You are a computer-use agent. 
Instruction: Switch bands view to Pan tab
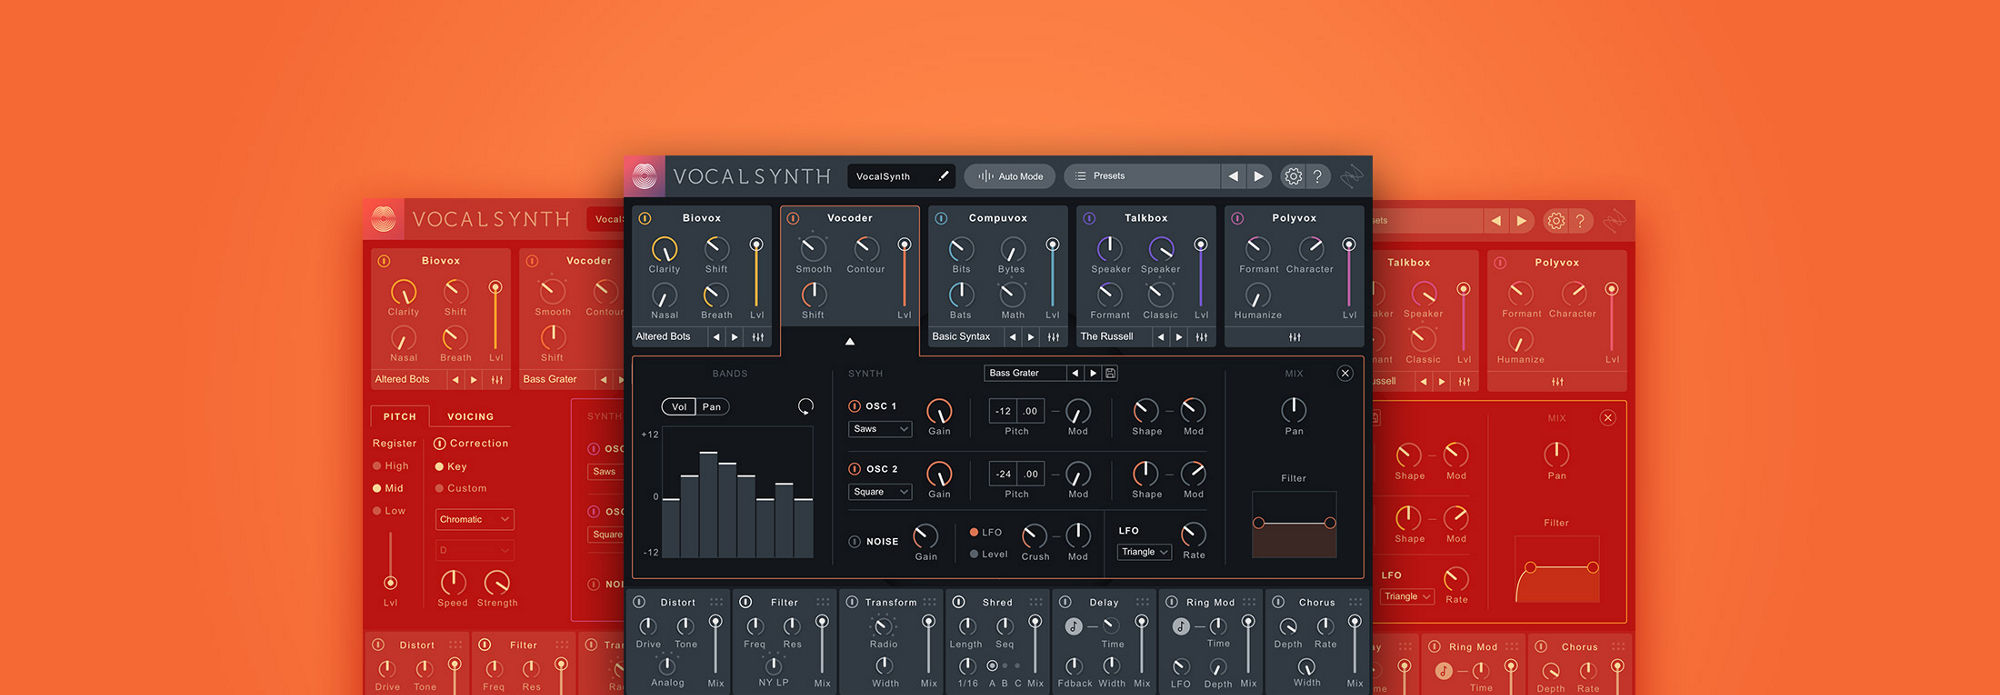pyautogui.click(x=712, y=407)
